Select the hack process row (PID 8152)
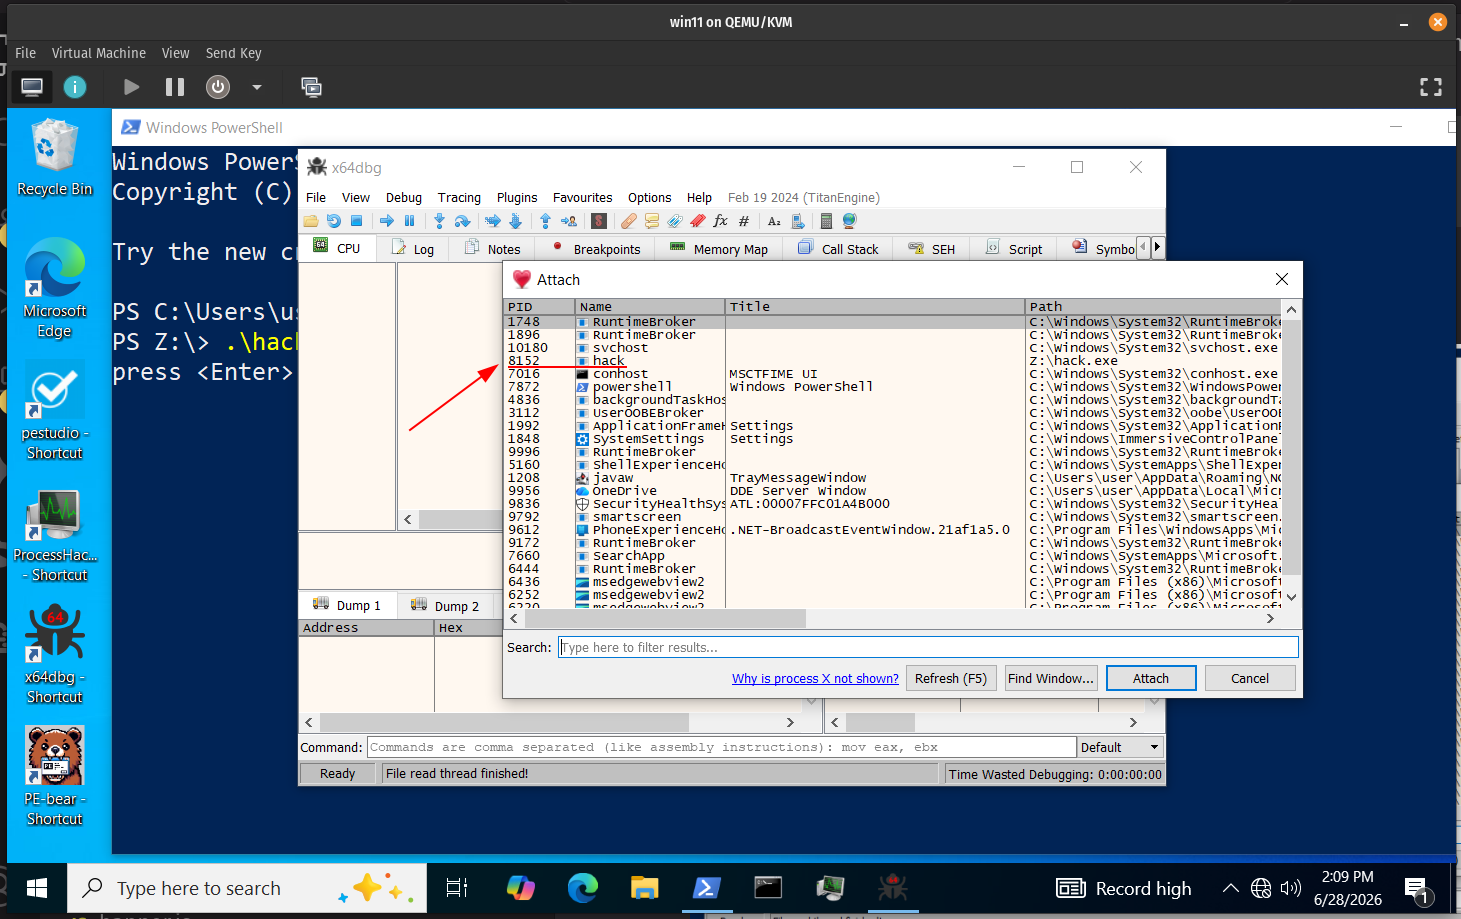Image resolution: width=1461 pixels, height=919 pixels. click(x=893, y=361)
